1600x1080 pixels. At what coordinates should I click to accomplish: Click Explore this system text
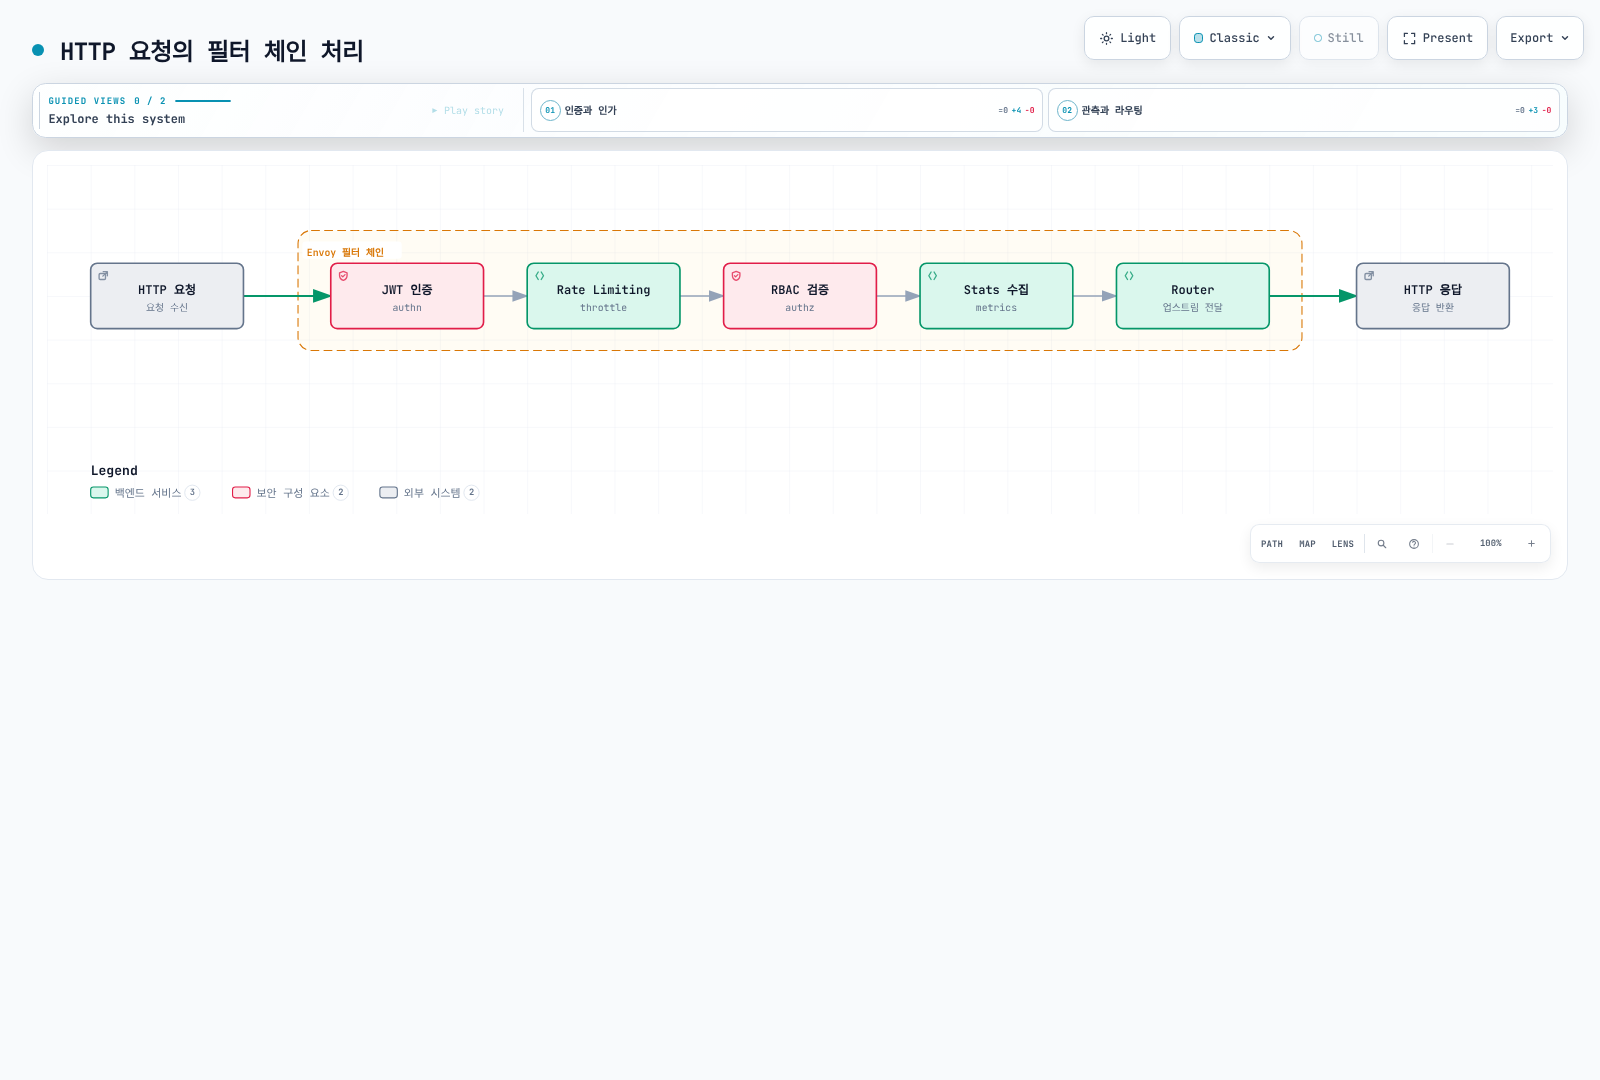117,119
